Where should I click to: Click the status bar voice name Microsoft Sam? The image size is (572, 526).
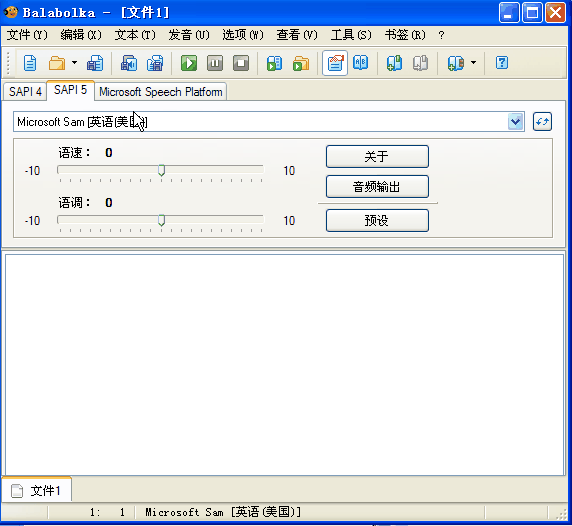(x=223, y=512)
